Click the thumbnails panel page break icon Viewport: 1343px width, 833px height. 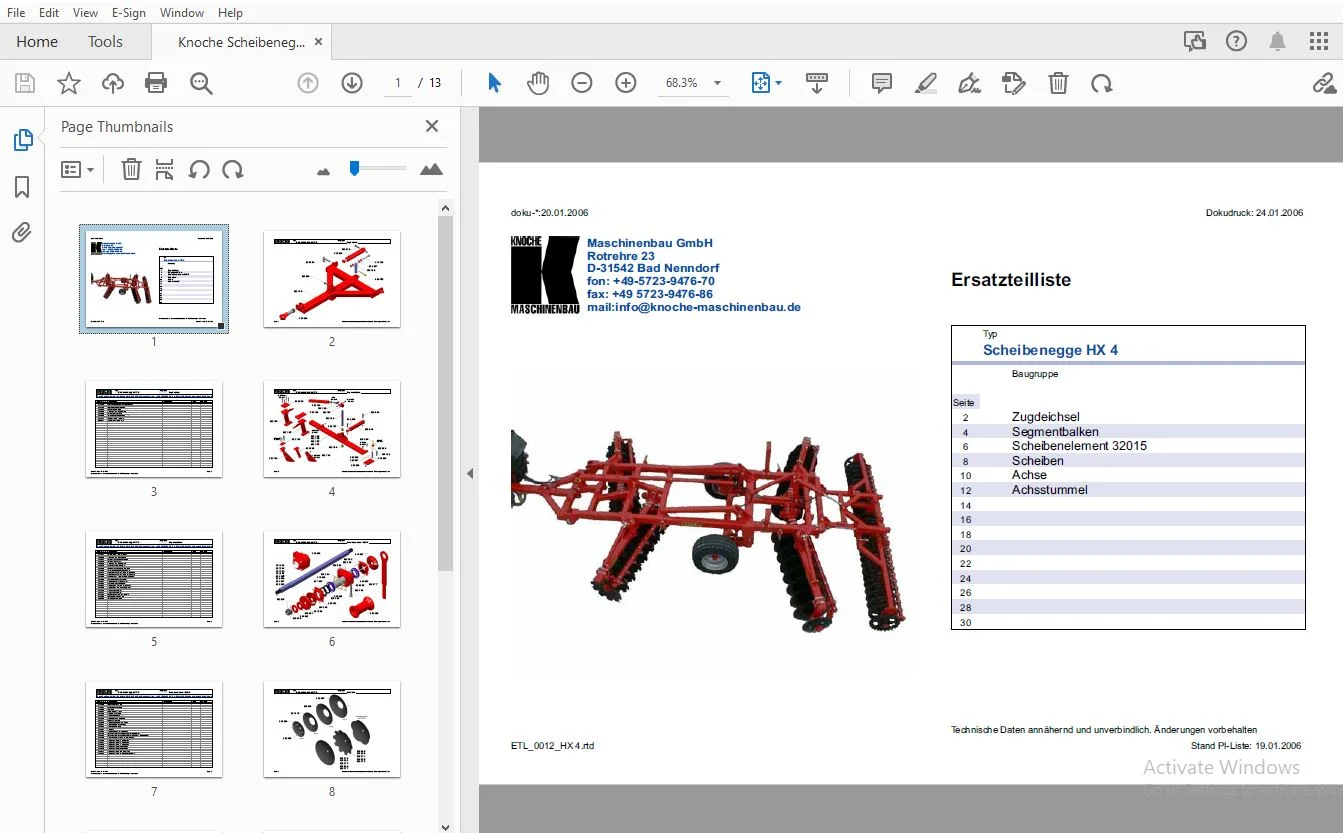click(165, 169)
